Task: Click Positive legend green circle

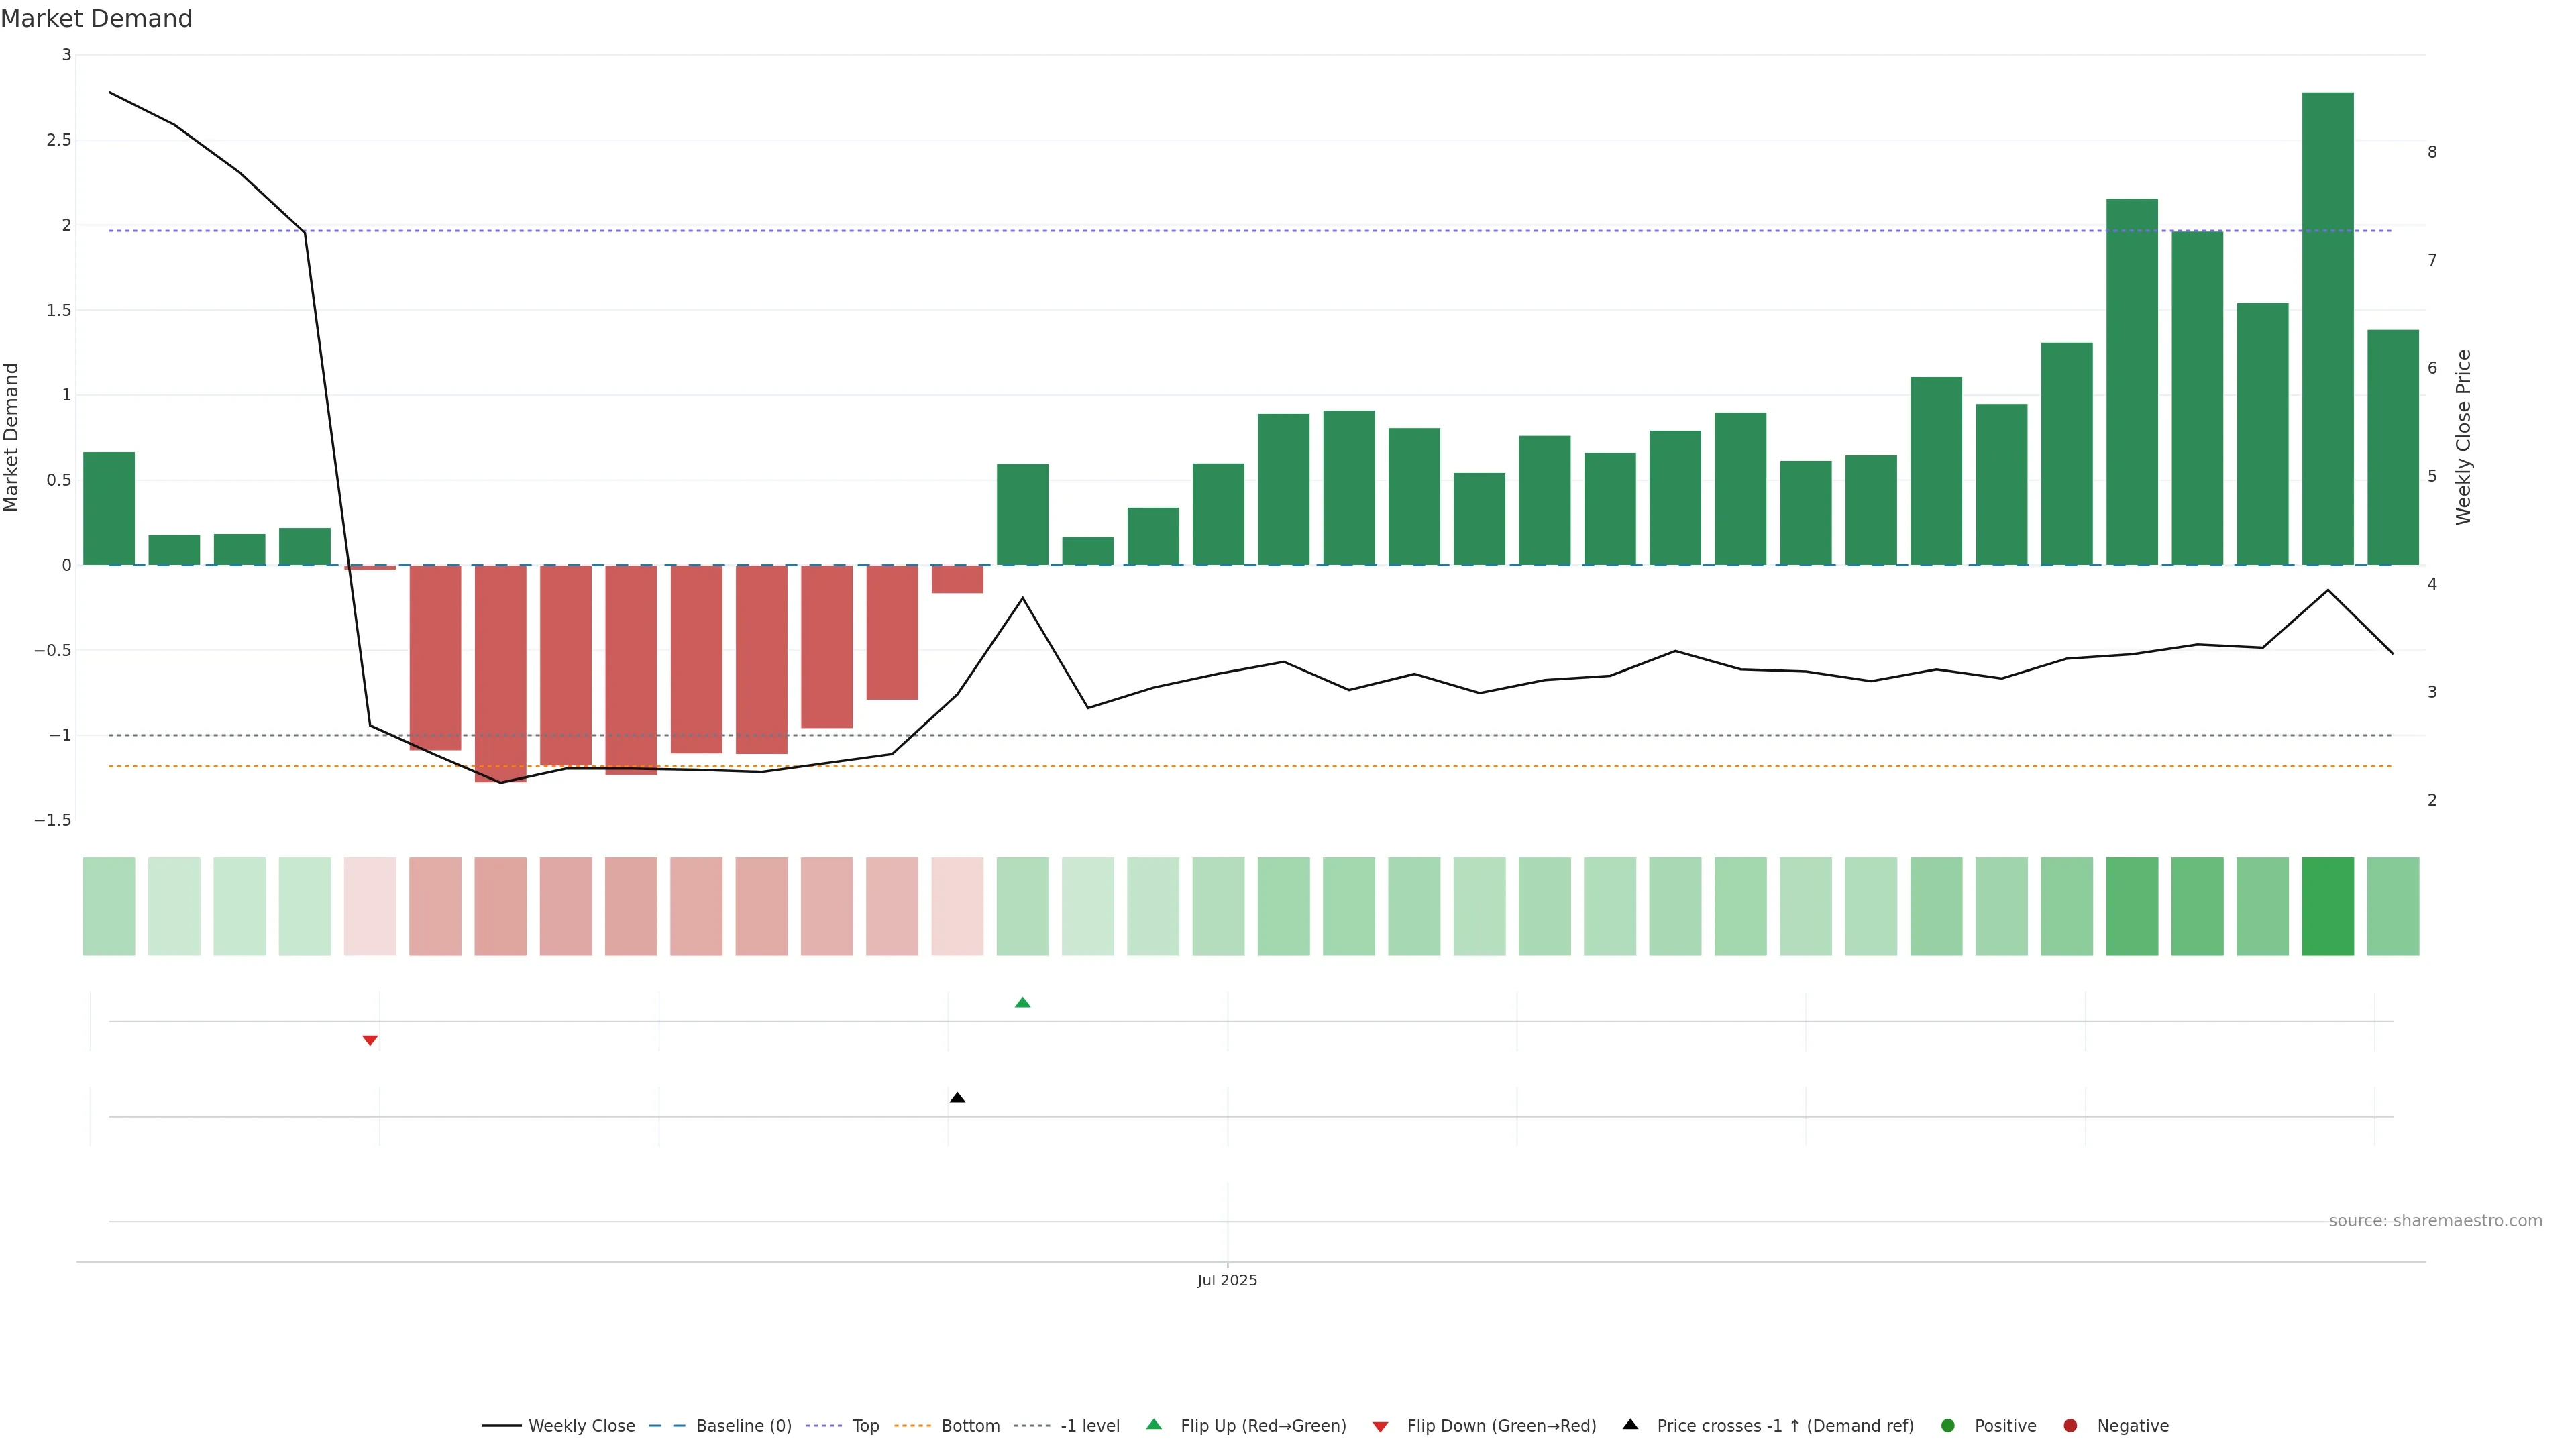Action: pos(1947,1426)
